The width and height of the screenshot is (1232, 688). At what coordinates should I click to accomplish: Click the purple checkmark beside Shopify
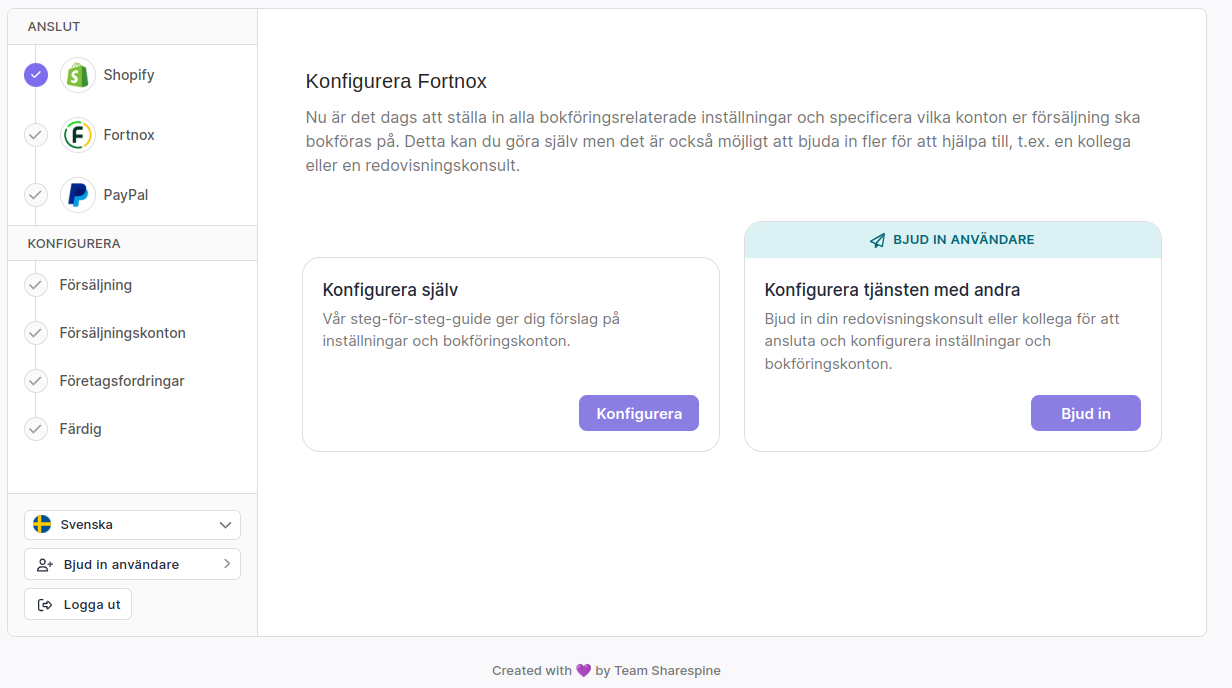coord(36,75)
